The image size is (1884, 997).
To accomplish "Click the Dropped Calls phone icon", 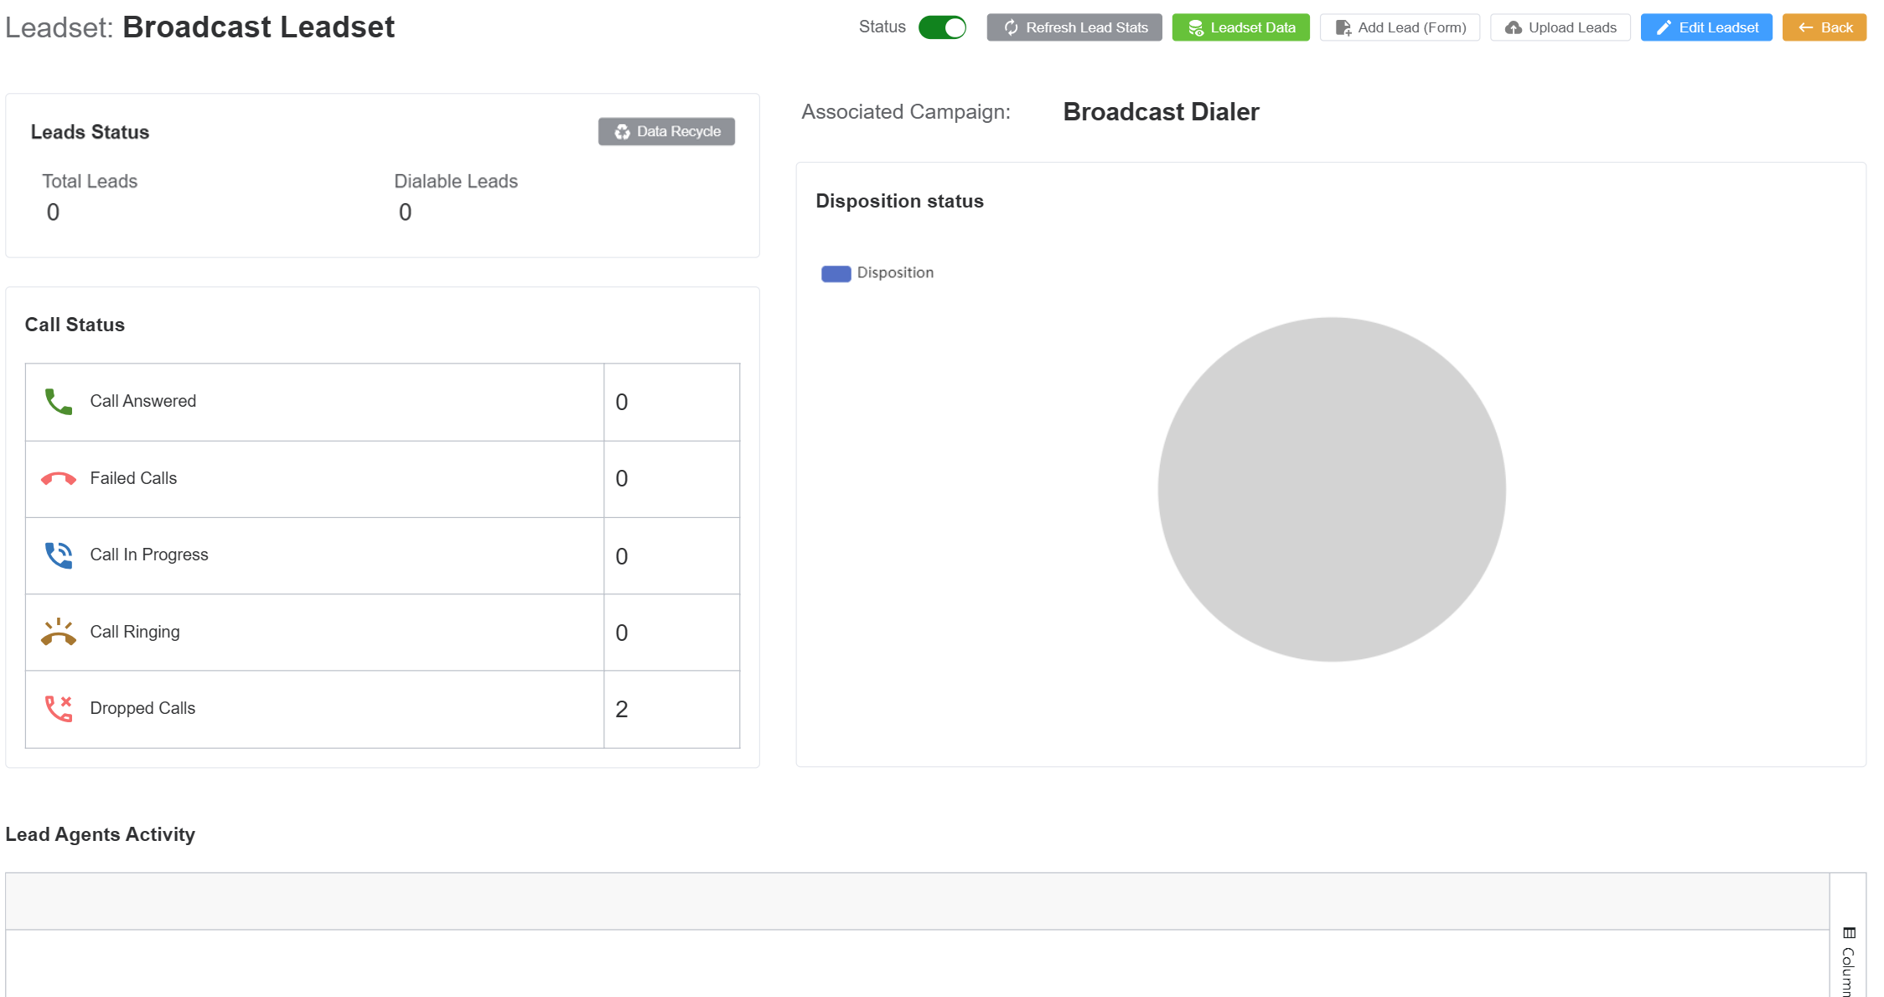I will [58, 709].
